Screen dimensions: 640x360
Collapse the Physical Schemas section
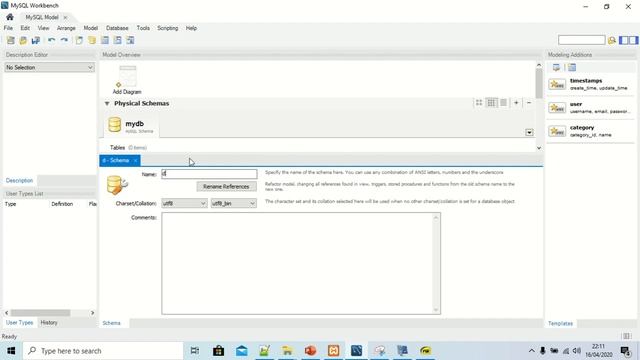point(107,103)
